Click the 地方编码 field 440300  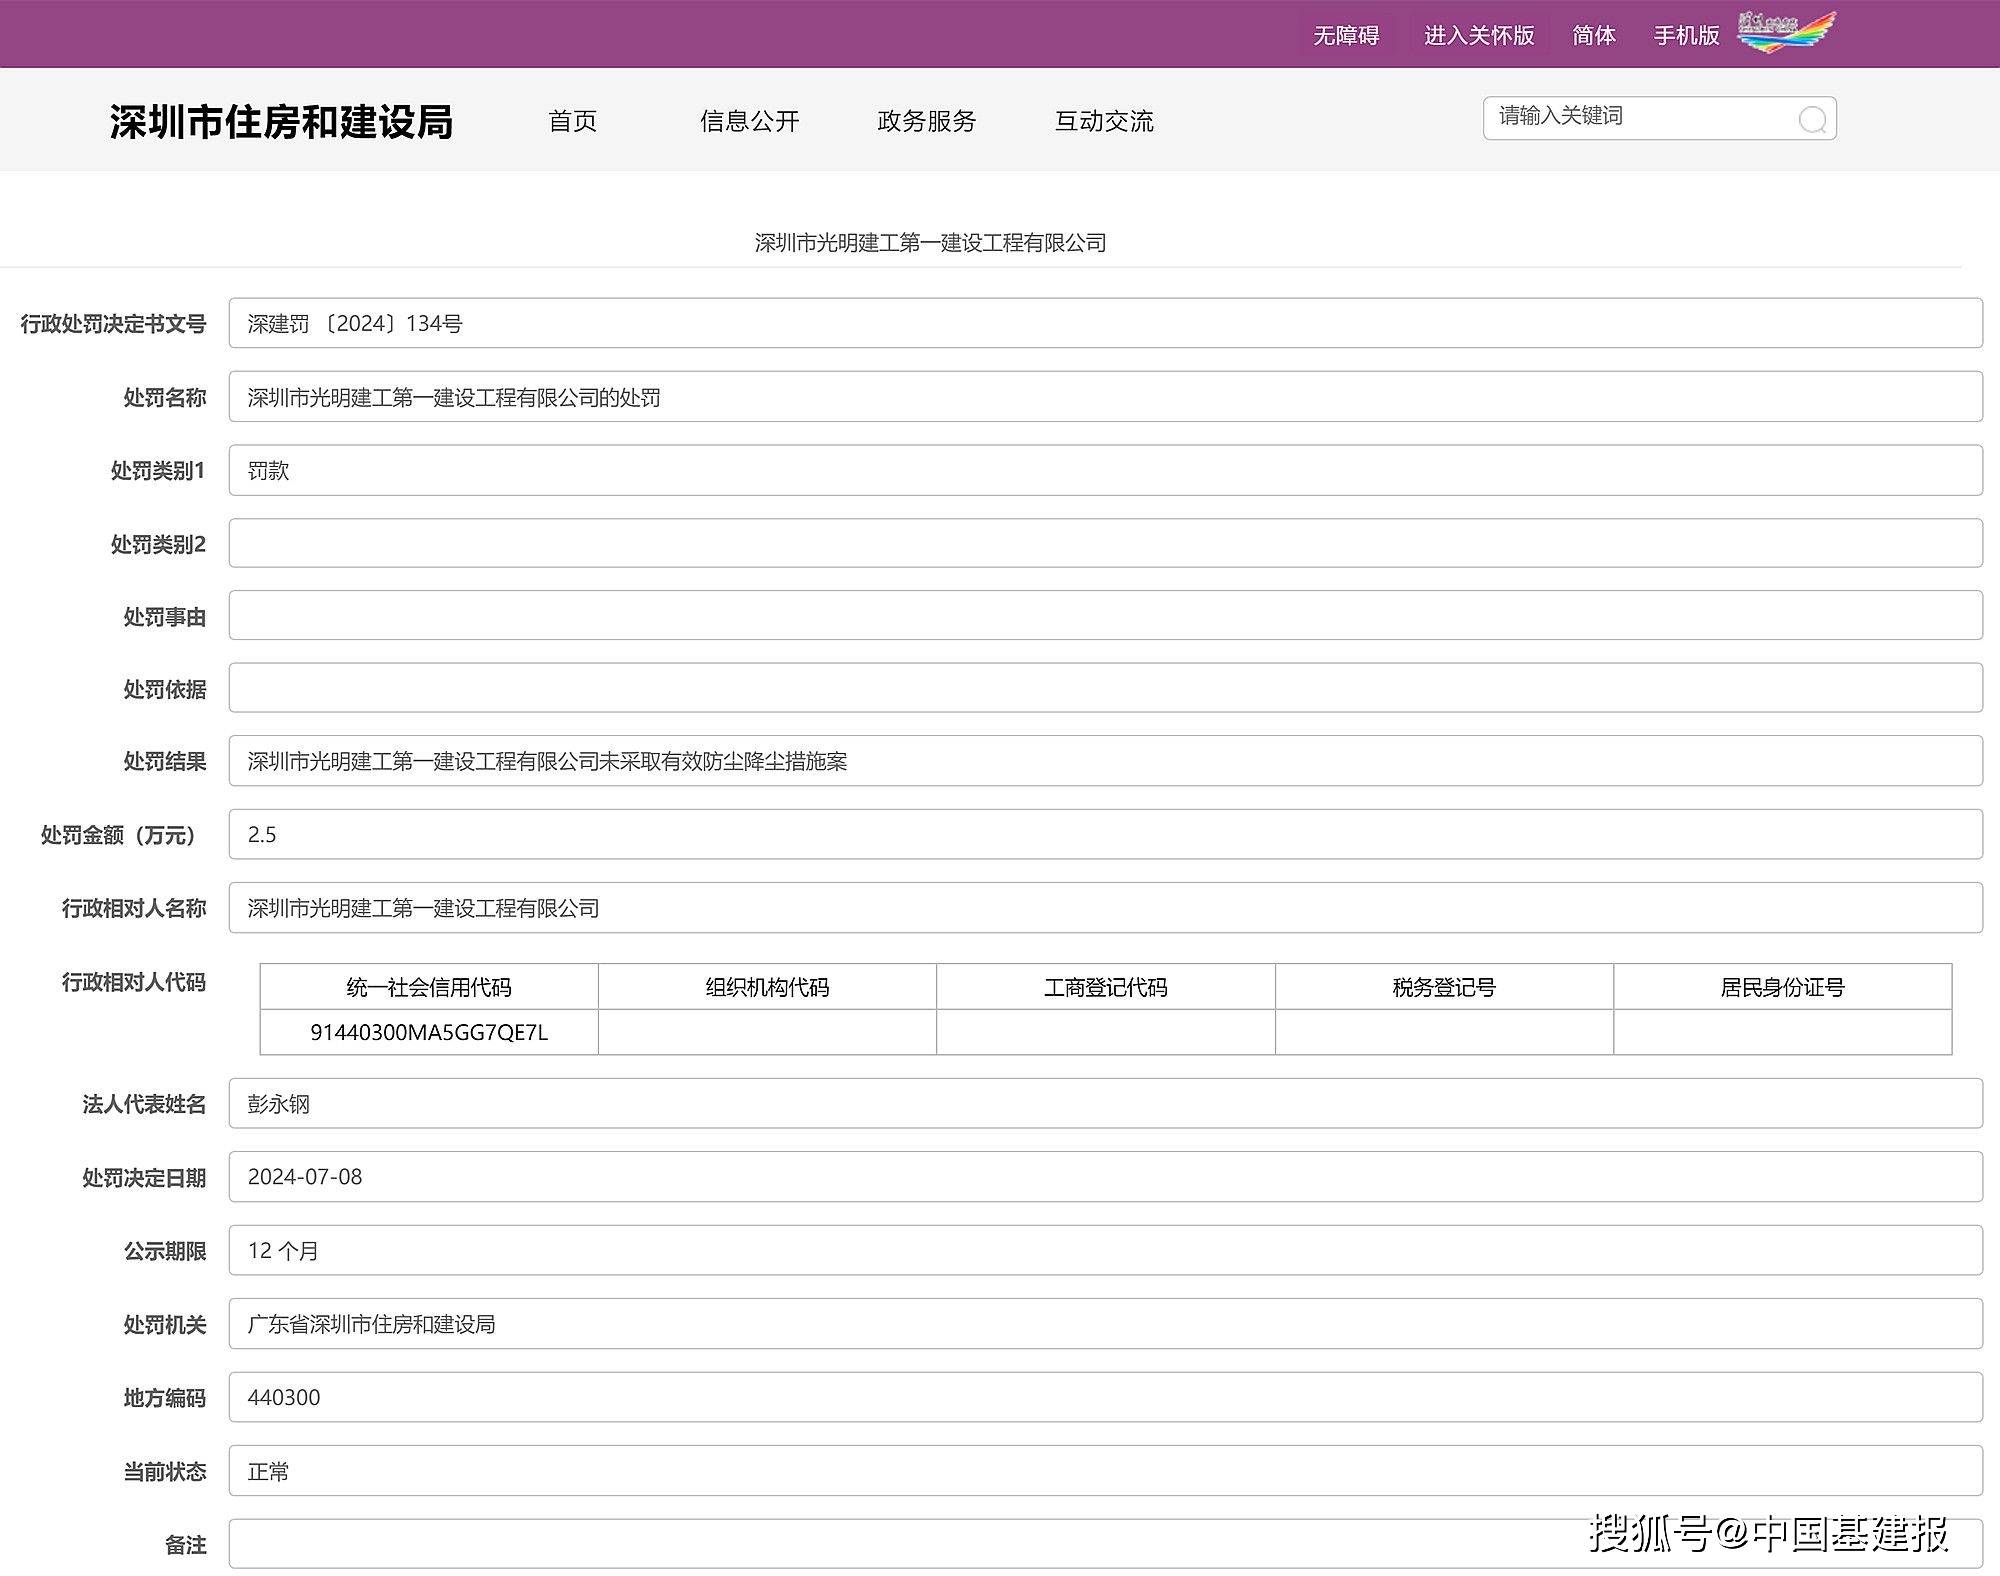click(x=1105, y=1397)
